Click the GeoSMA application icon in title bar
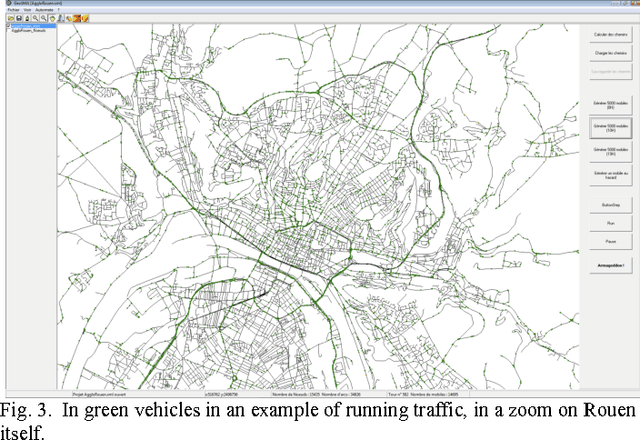The width and height of the screenshot is (640, 440). [x=9, y=3]
